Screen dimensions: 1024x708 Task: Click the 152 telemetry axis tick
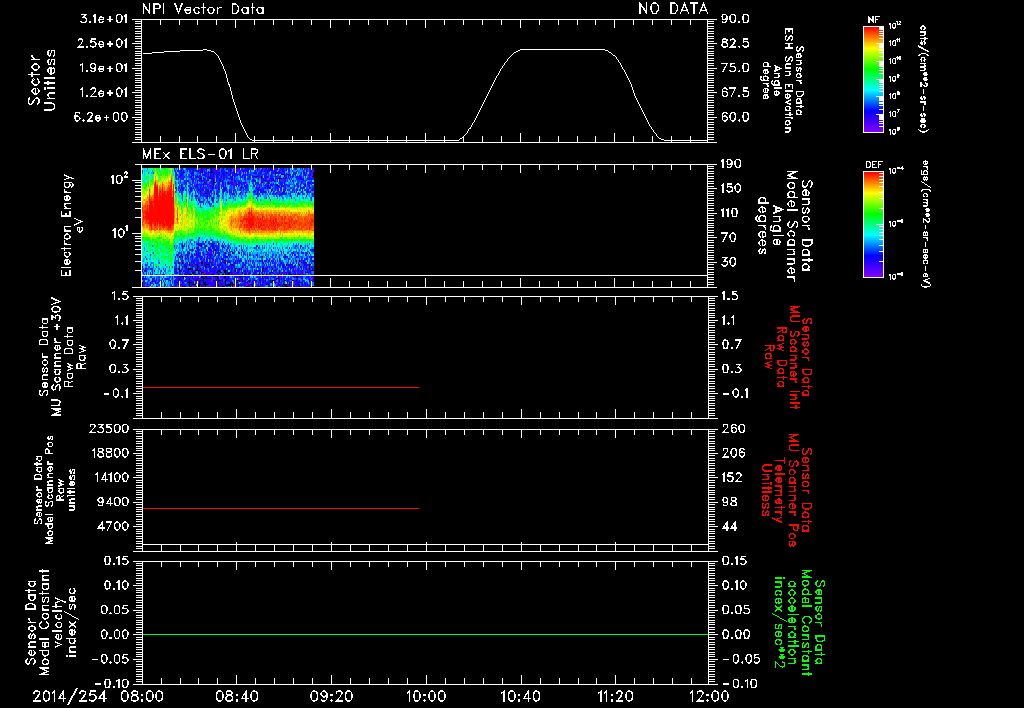(x=733, y=477)
